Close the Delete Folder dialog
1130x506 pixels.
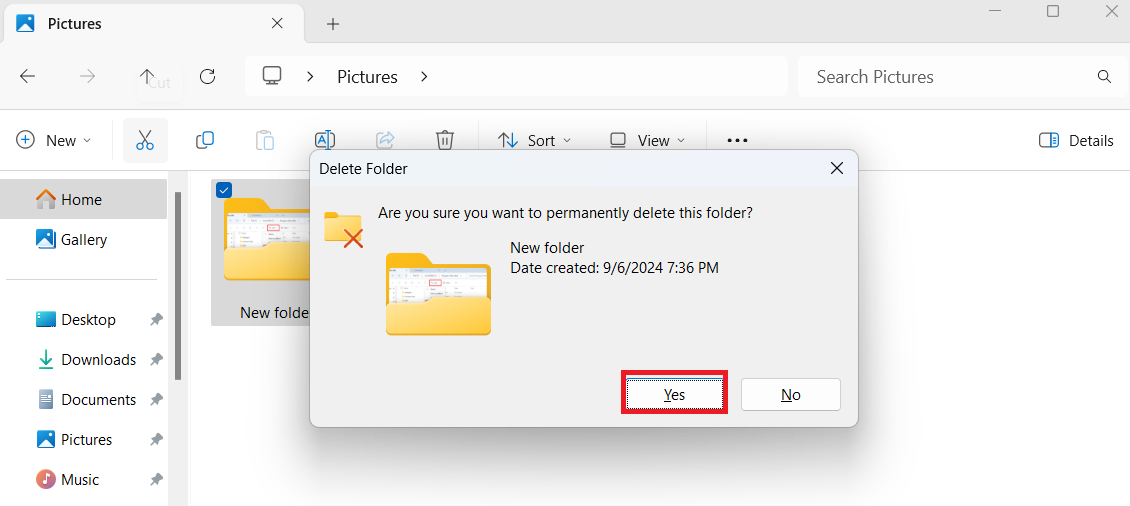(x=837, y=169)
